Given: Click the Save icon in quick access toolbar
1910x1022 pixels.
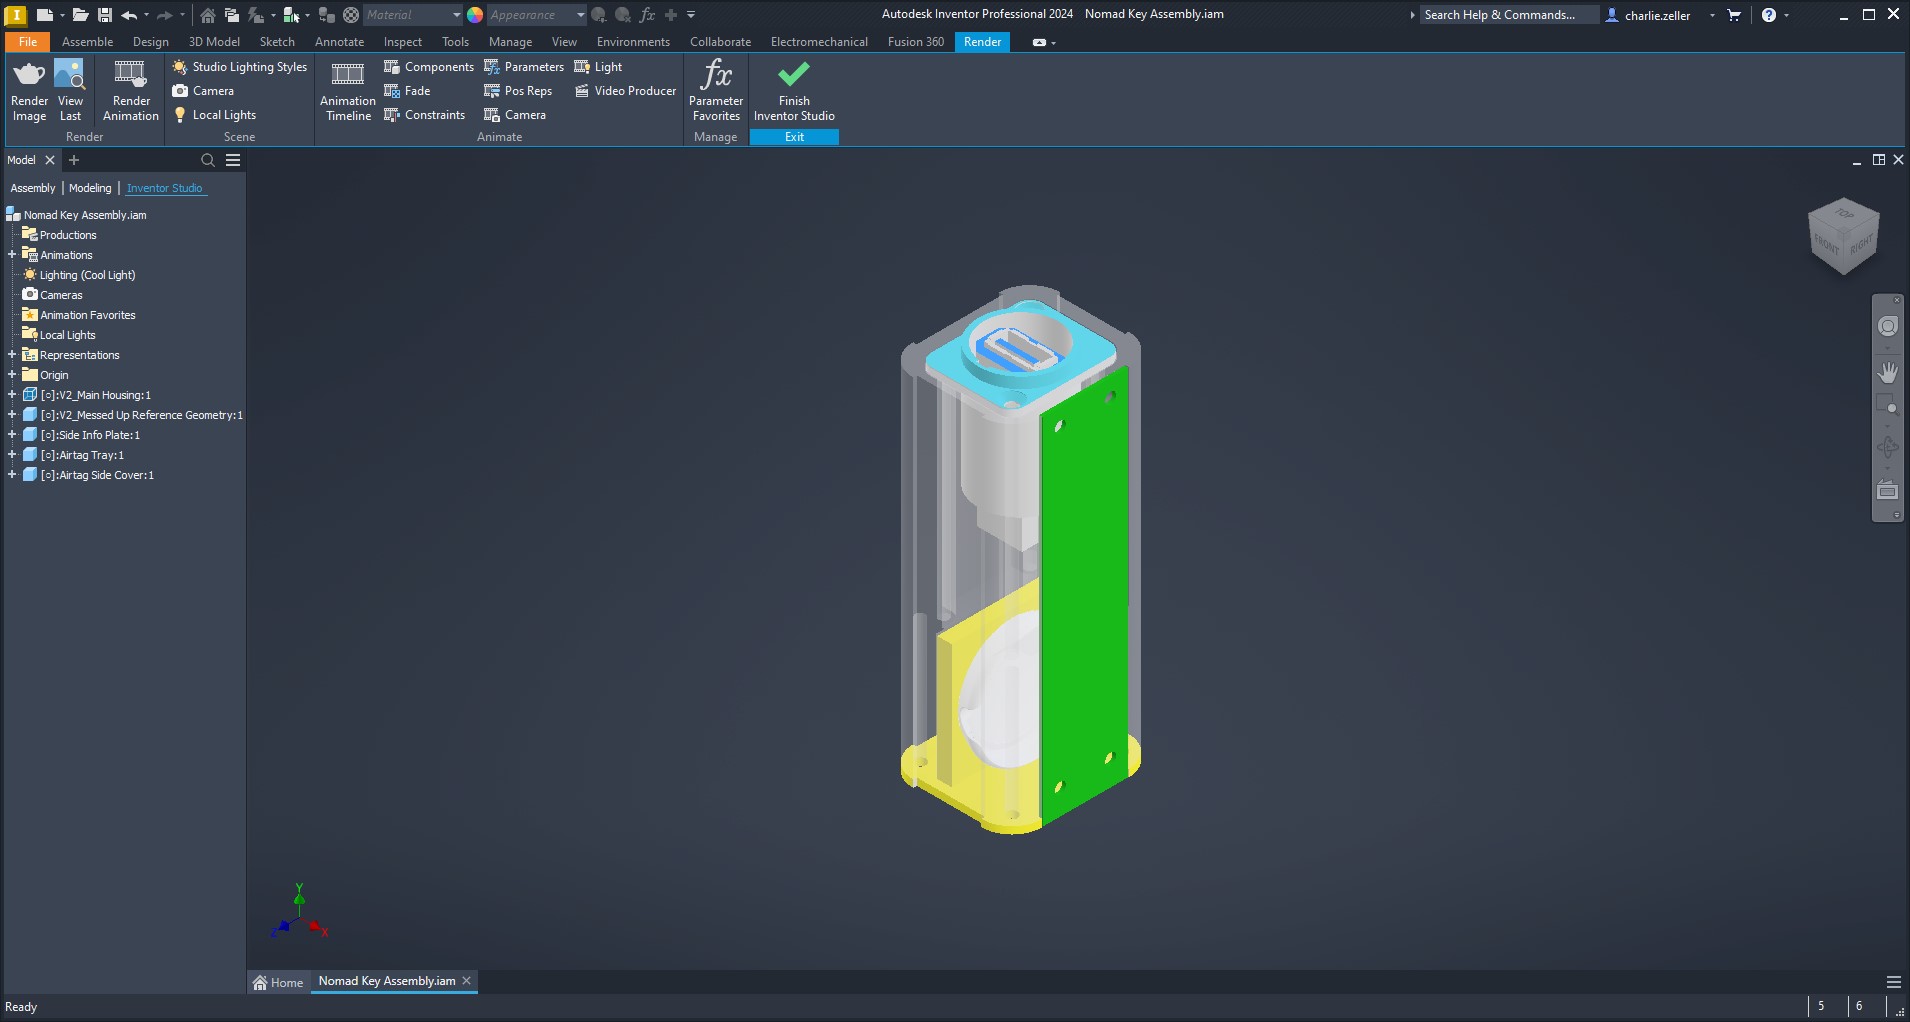Looking at the screenshot, I should [105, 15].
